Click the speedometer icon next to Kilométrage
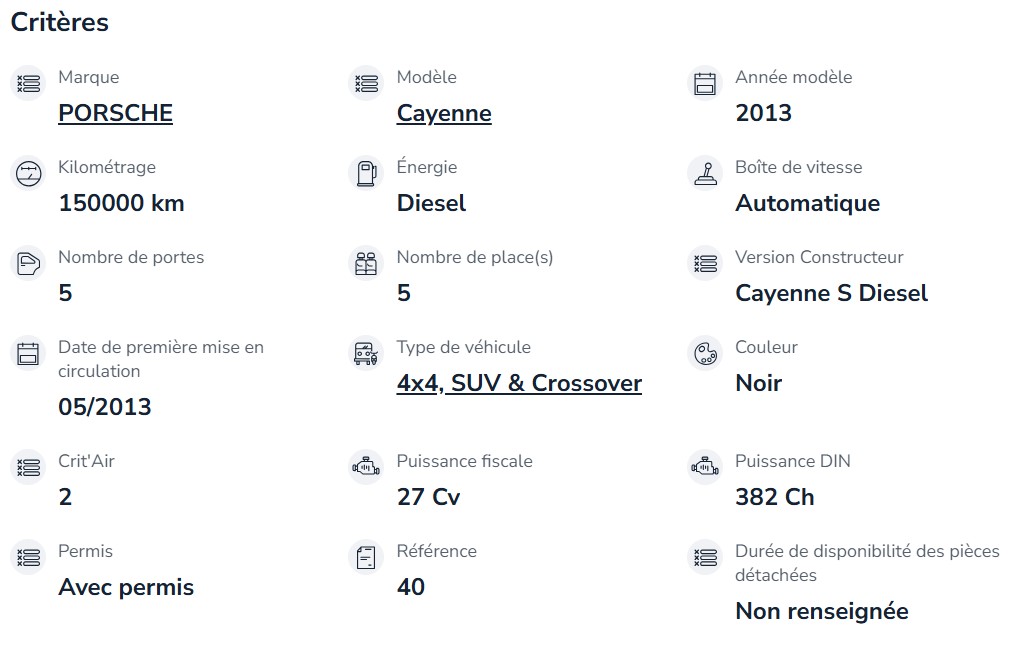The width and height of the screenshot is (1015, 646). tap(28, 173)
